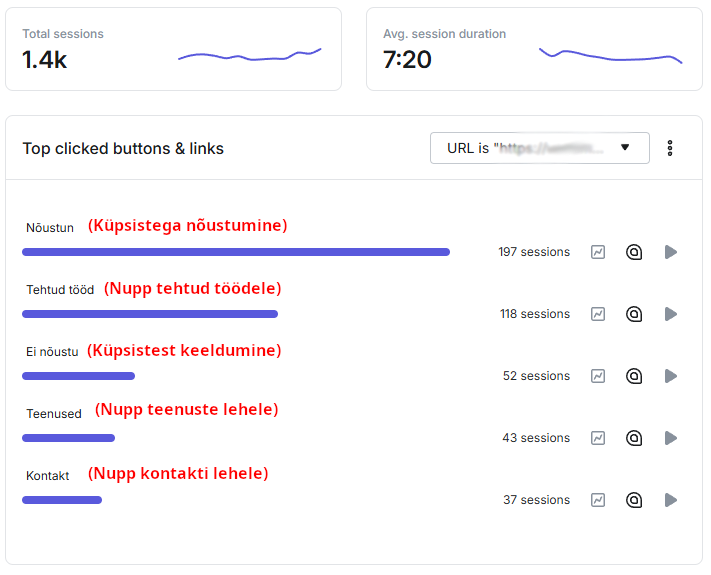Open trend chart icon for Tehtud tööd
Screen dimensions: 711x575
point(598,314)
